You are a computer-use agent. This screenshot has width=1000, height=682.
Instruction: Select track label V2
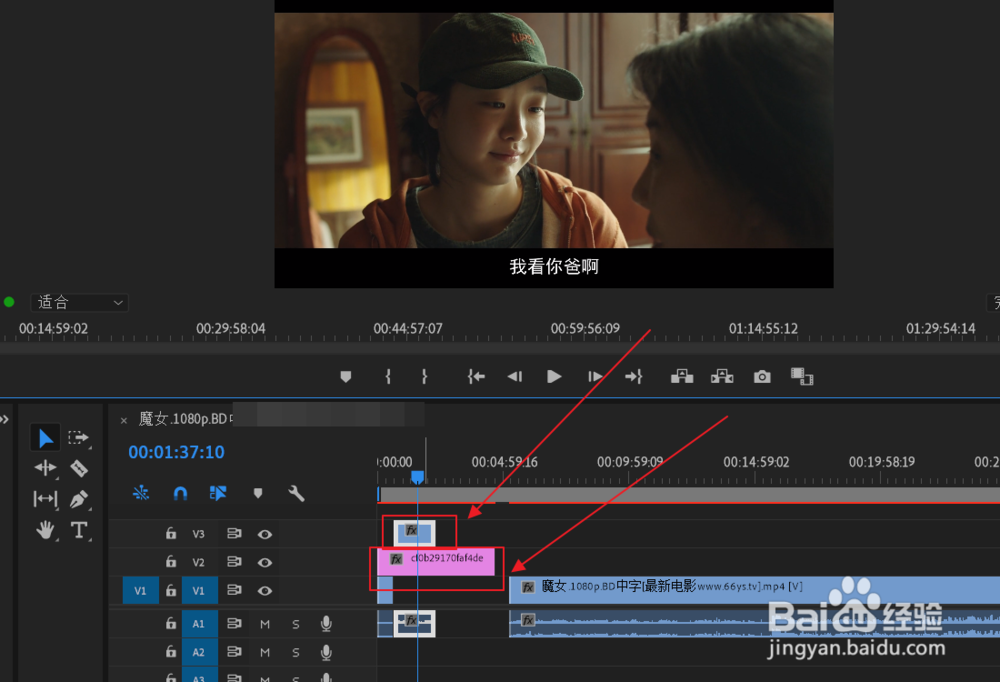pyautogui.click(x=198, y=562)
